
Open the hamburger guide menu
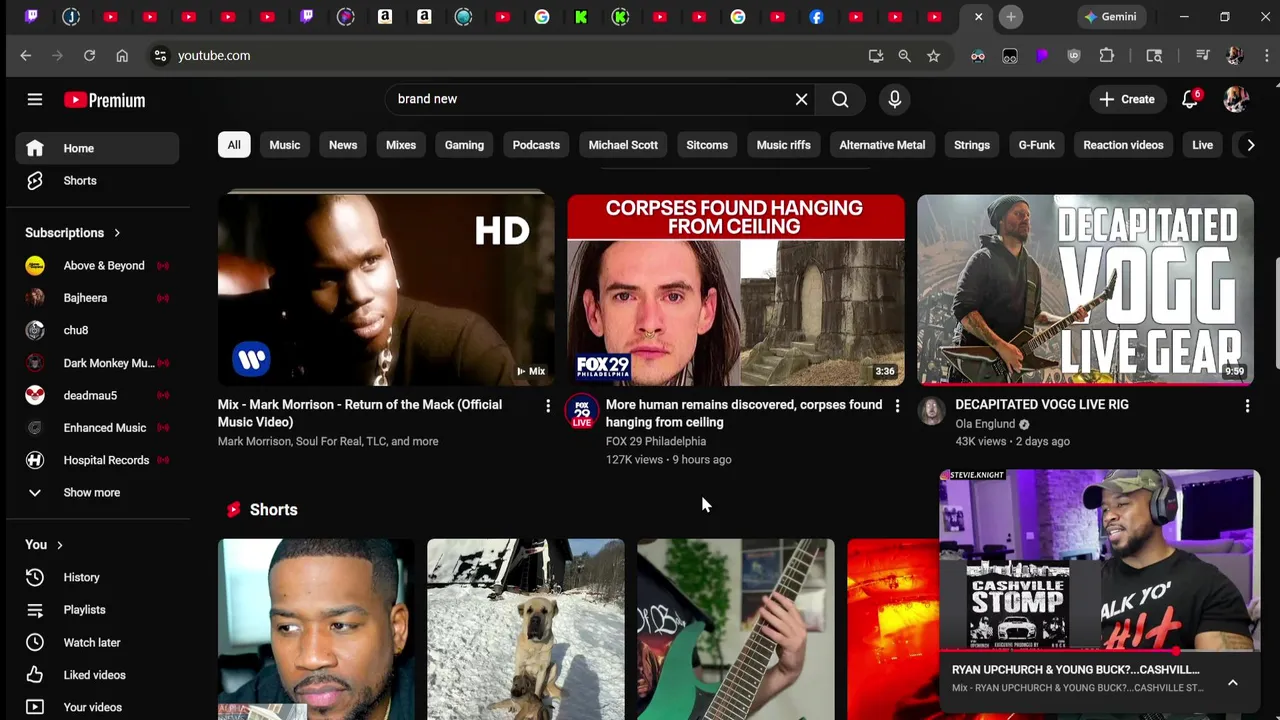click(x=35, y=99)
